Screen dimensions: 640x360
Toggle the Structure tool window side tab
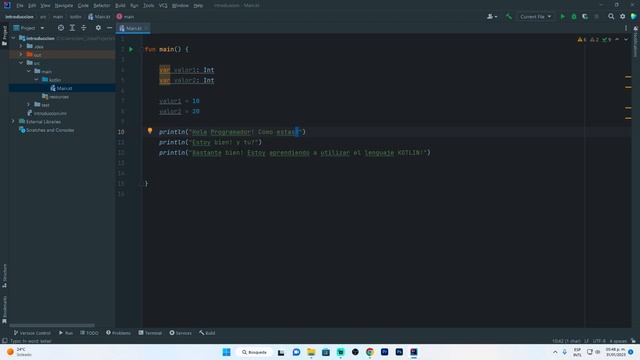click(4, 276)
